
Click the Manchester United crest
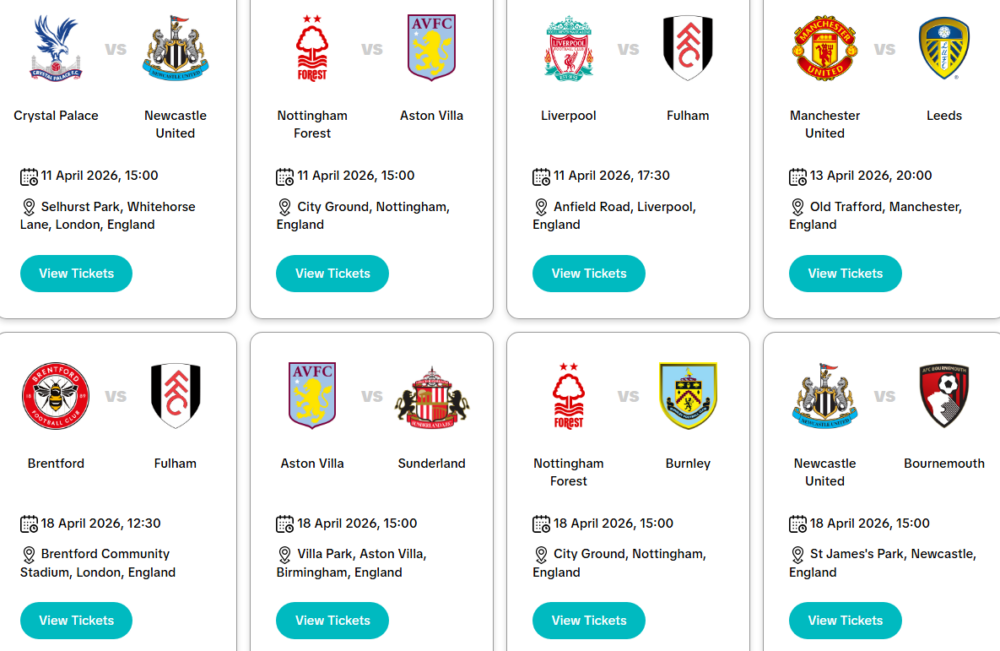[x=824, y=48]
